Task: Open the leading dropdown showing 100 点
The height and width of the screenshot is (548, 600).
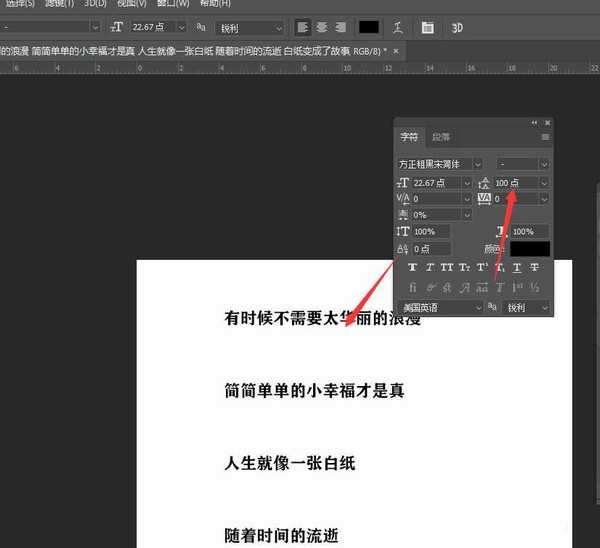Action: click(544, 183)
